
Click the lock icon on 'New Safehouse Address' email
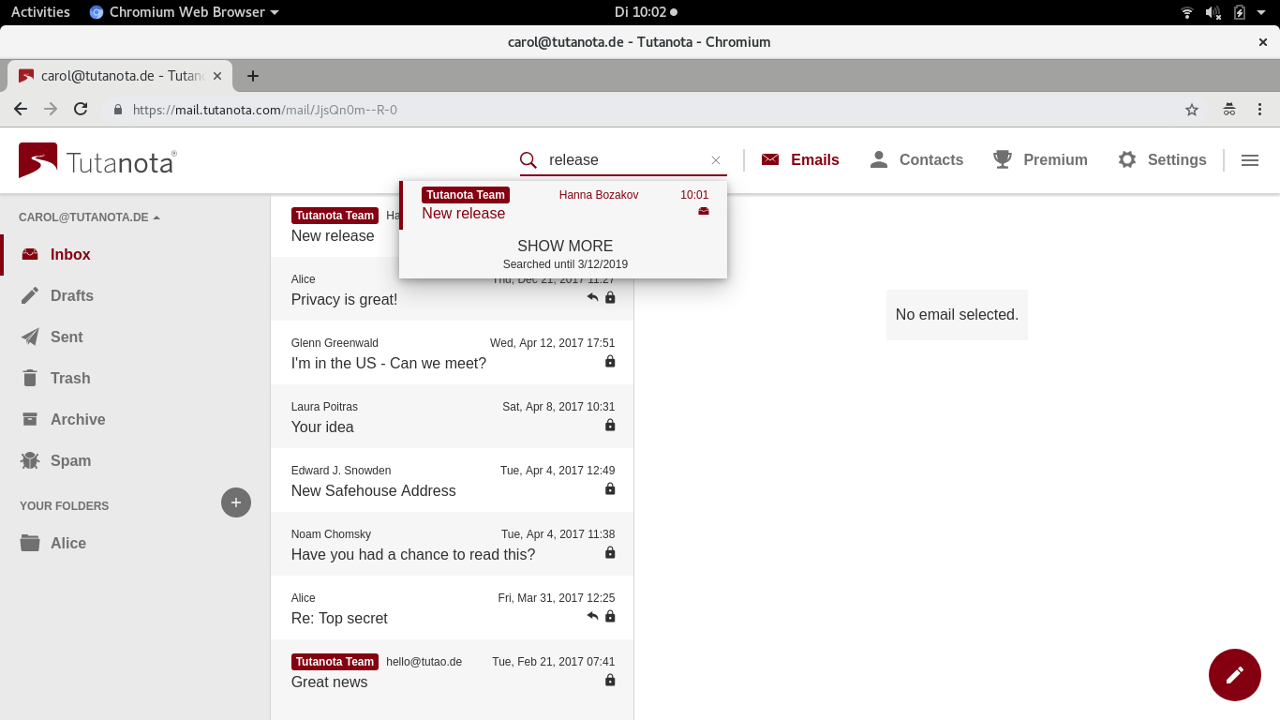click(610, 490)
